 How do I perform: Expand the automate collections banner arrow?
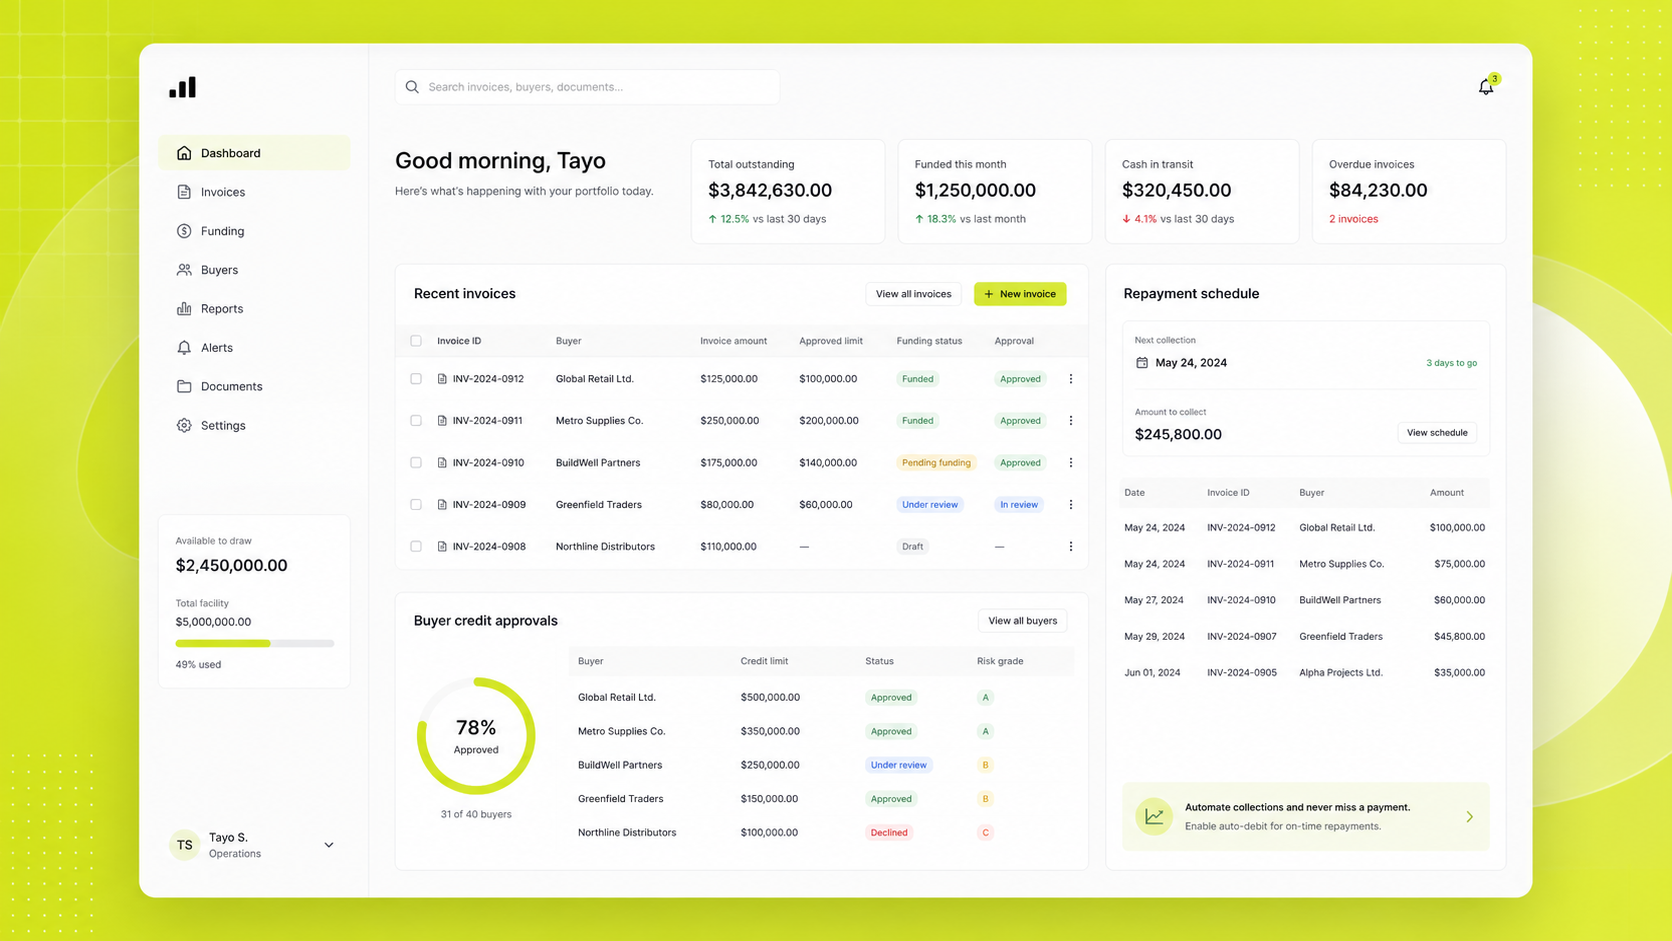[x=1470, y=817]
